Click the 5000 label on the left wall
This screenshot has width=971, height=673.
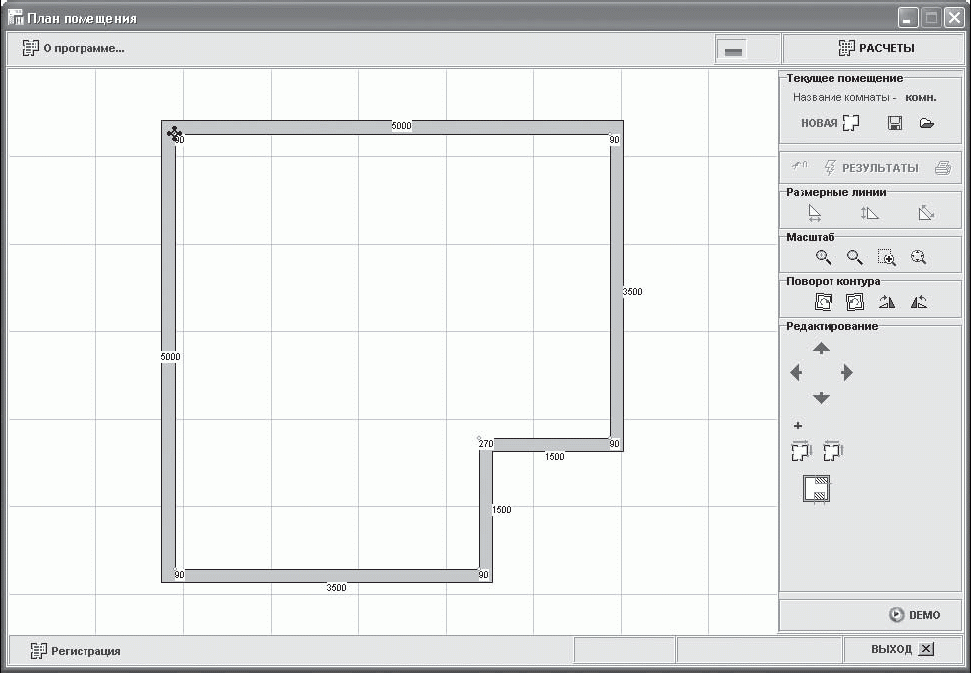pos(170,357)
